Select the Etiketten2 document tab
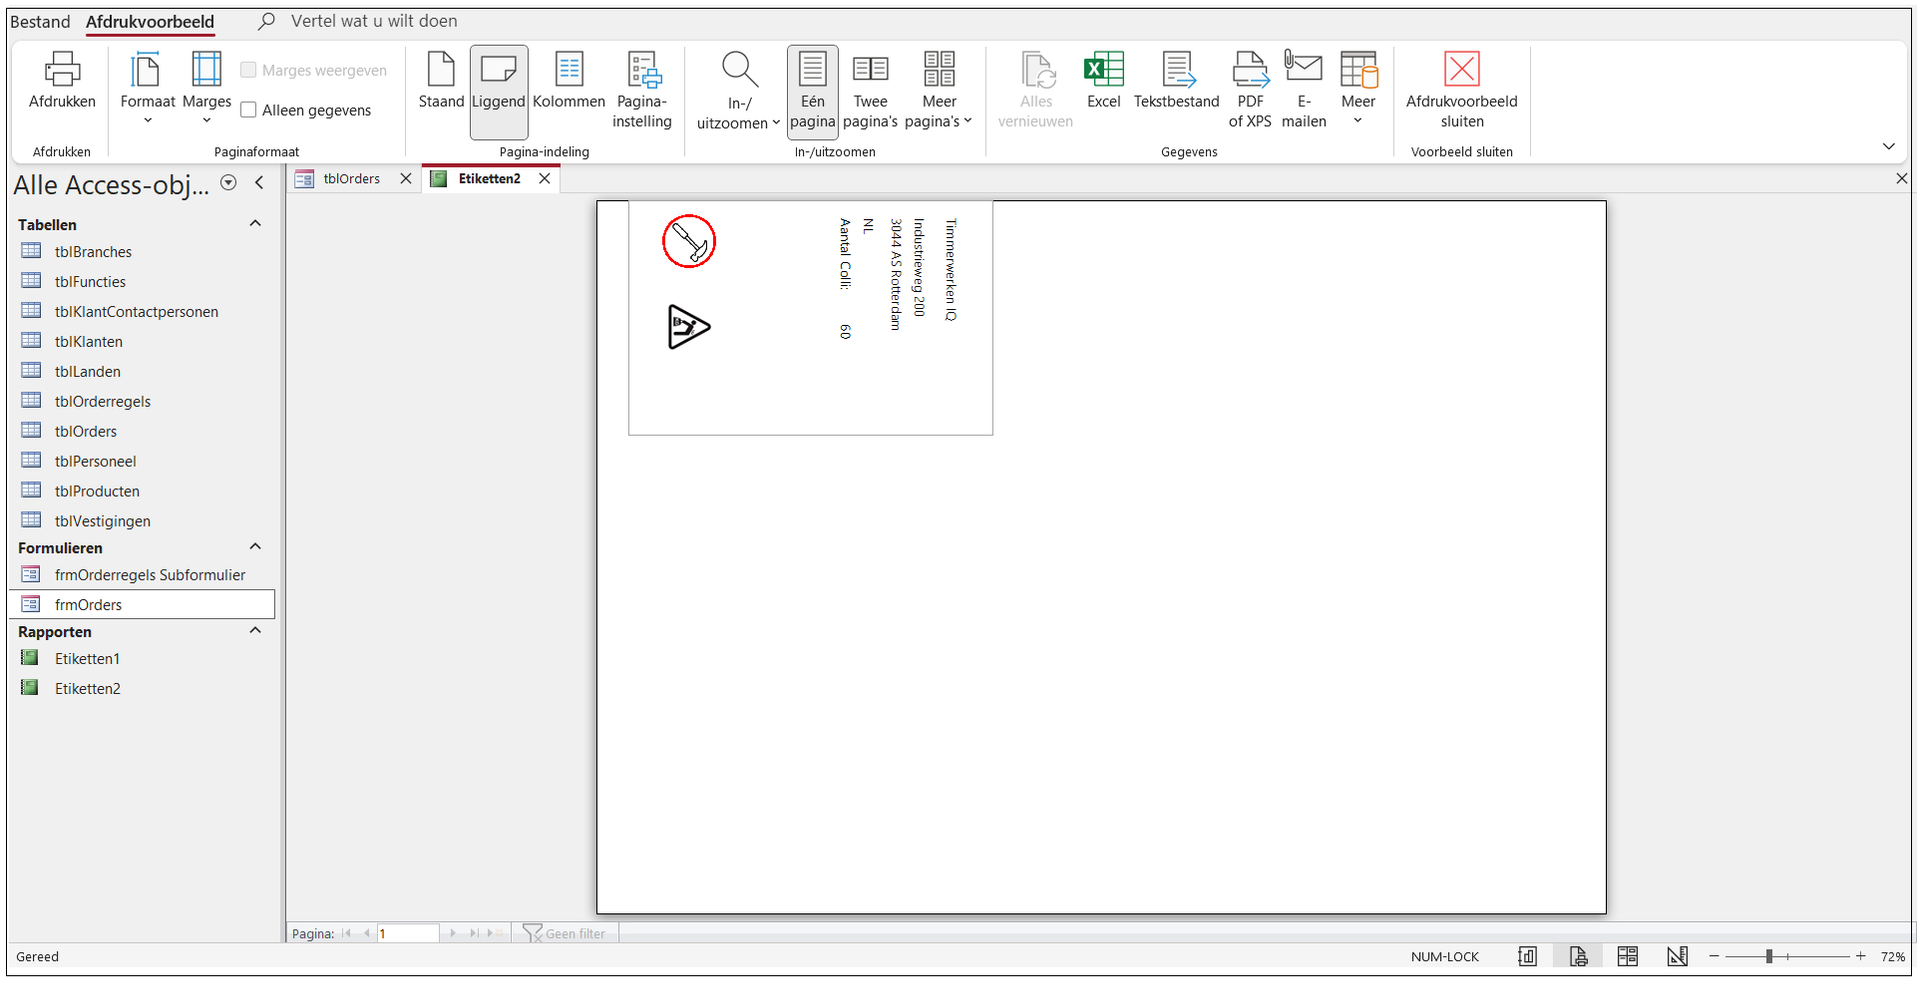The image size is (1920, 986). (x=490, y=179)
